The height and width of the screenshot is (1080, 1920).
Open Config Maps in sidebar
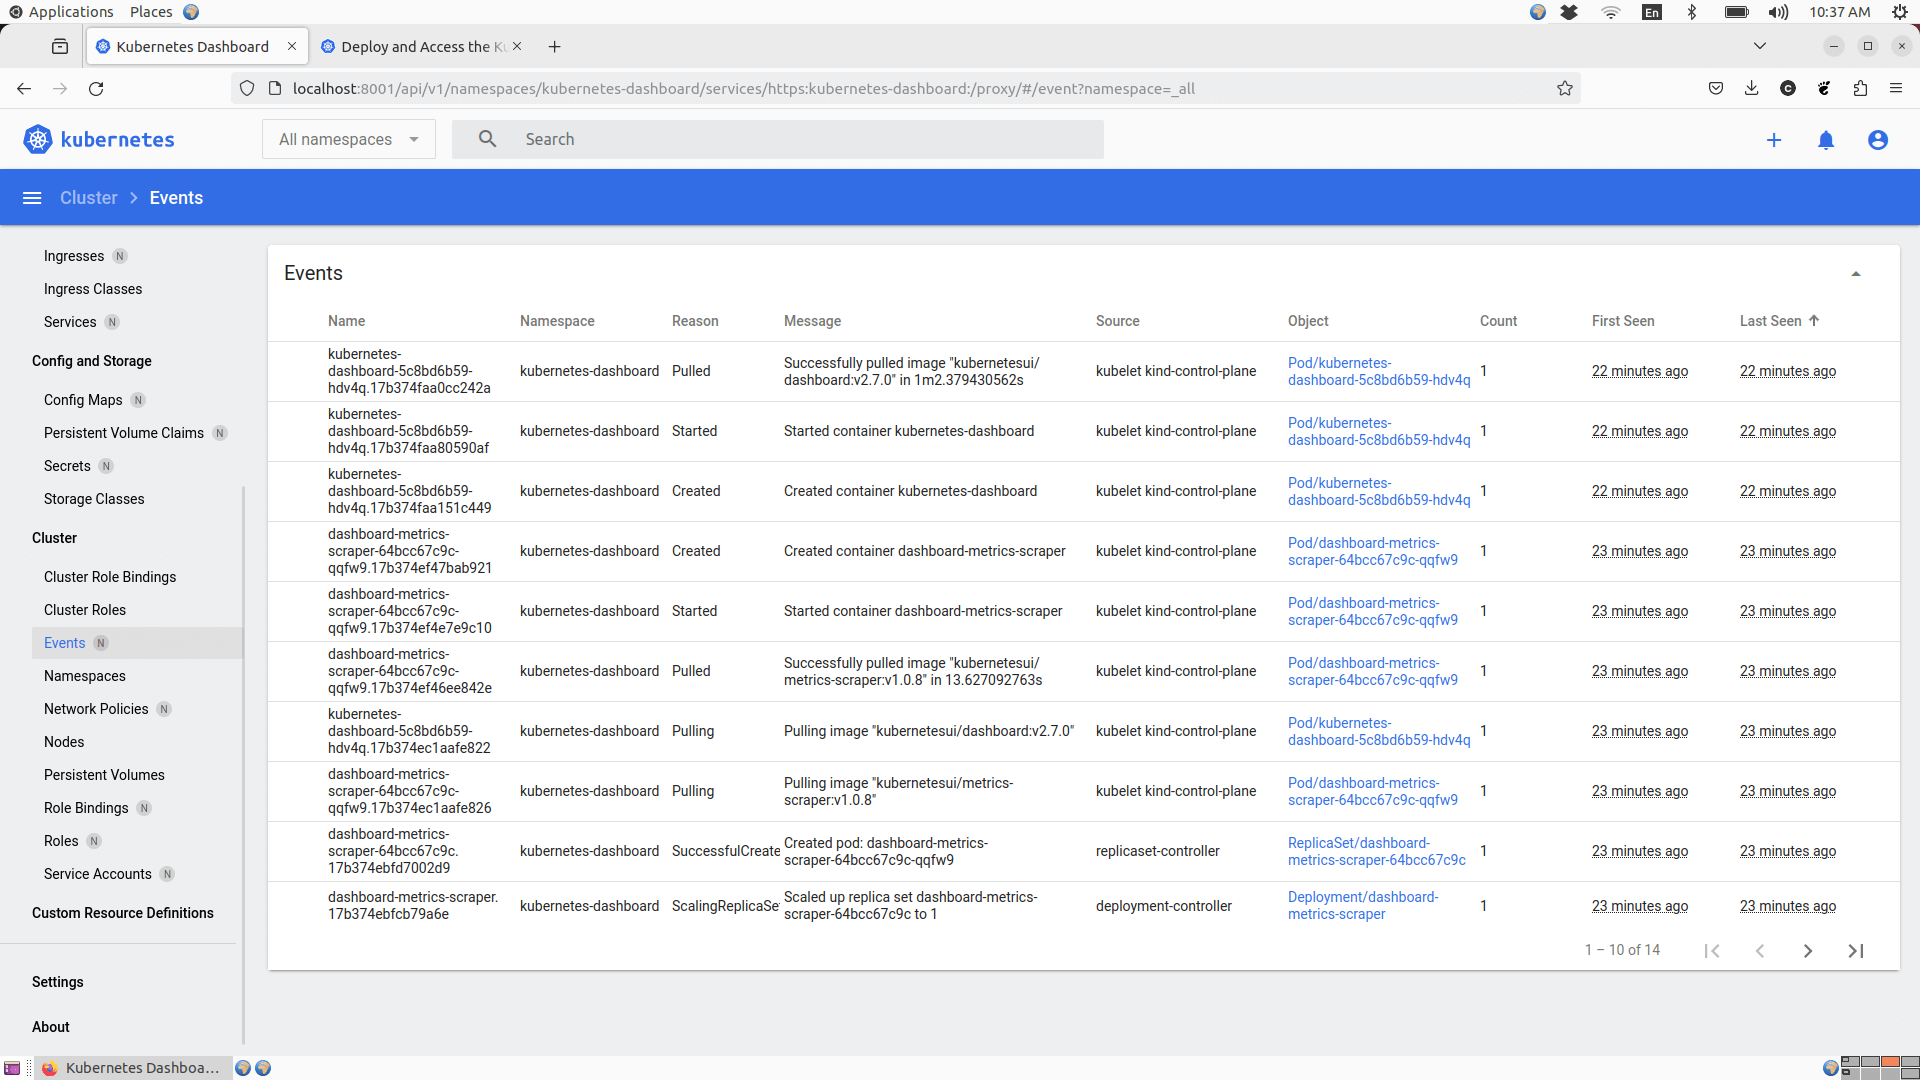click(83, 400)
